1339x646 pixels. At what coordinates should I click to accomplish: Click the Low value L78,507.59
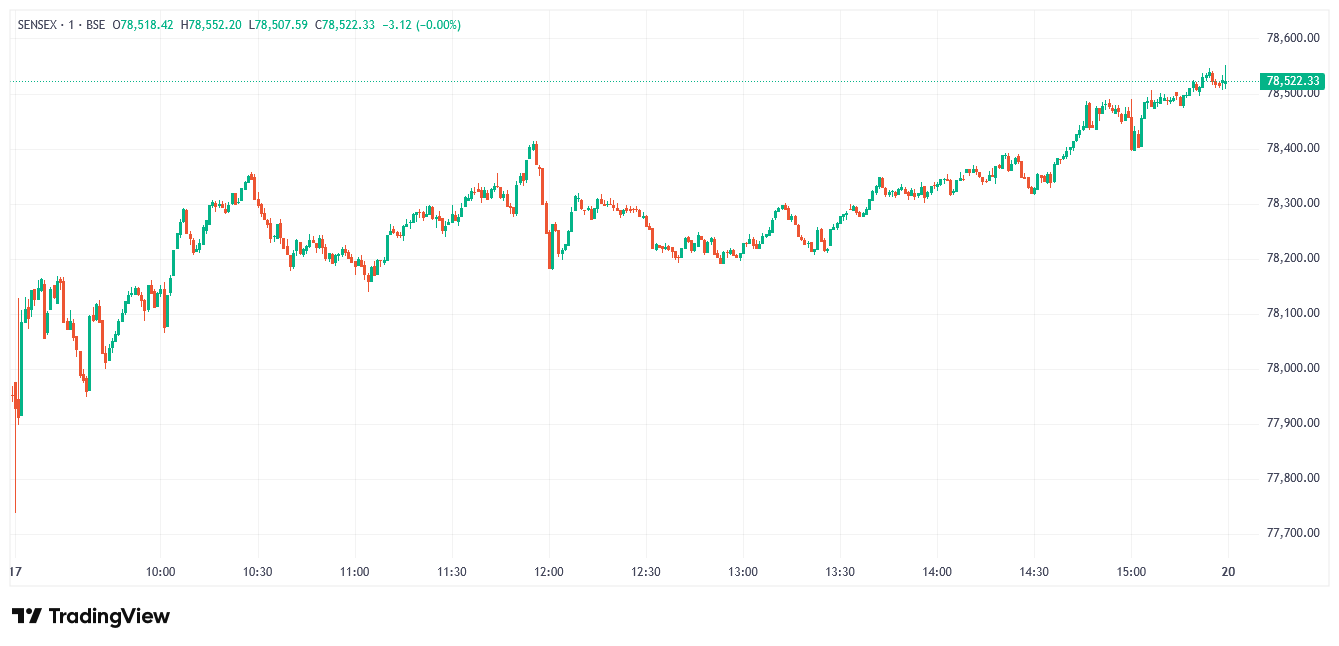tap(278, 24)
